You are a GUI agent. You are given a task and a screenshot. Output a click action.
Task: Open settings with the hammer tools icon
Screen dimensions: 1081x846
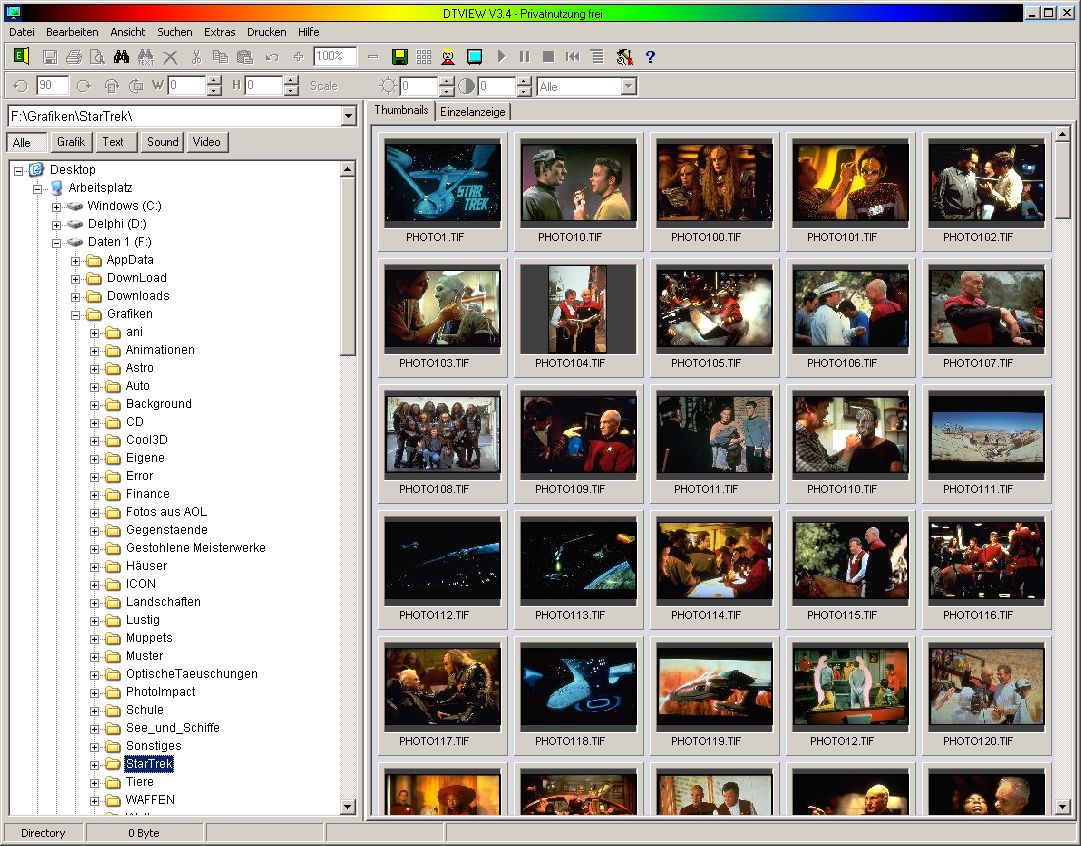click(x=625, y=57)
